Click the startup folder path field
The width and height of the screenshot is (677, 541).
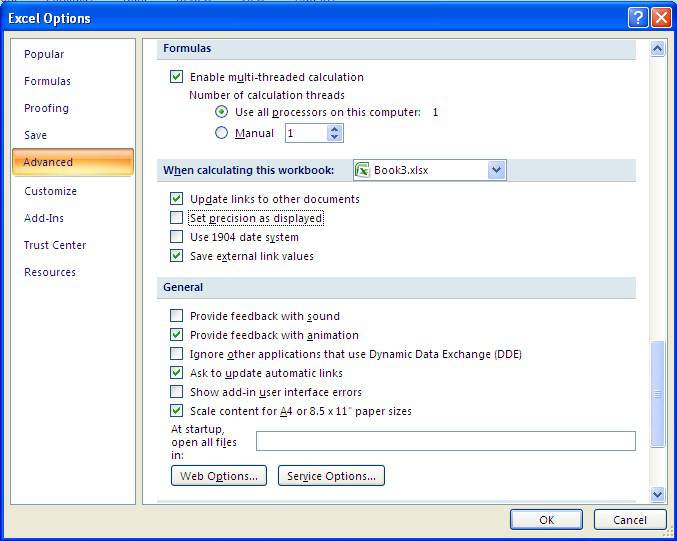(445, 441)
